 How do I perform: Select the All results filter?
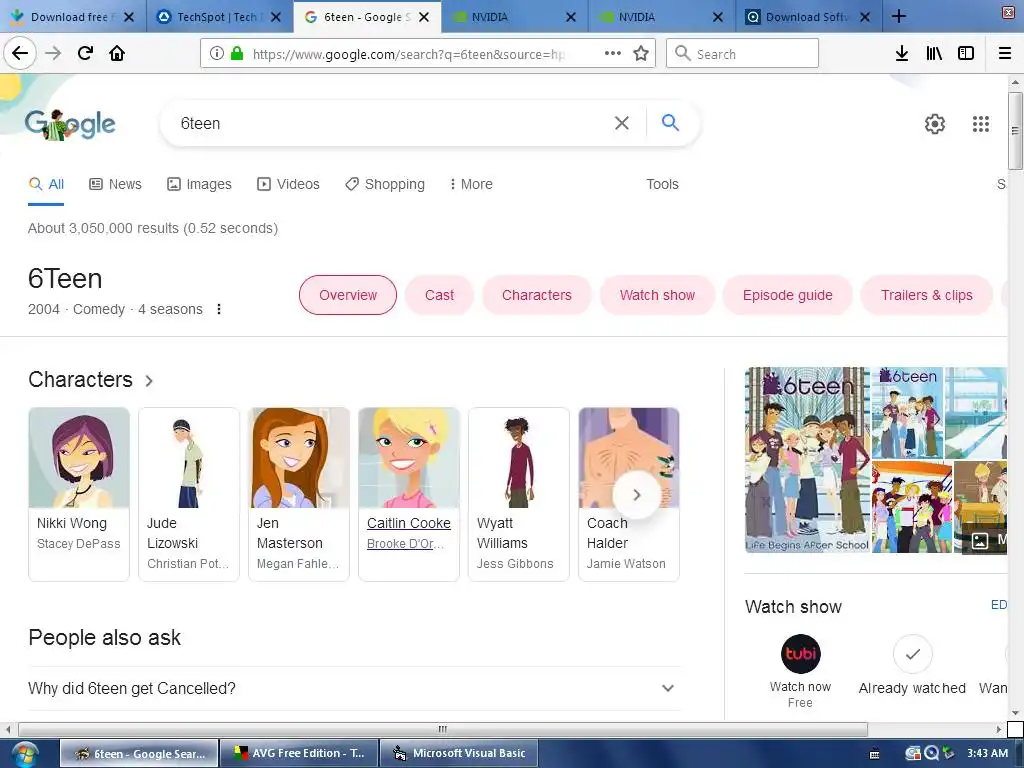pyautogui.click(x=46, y=184)
